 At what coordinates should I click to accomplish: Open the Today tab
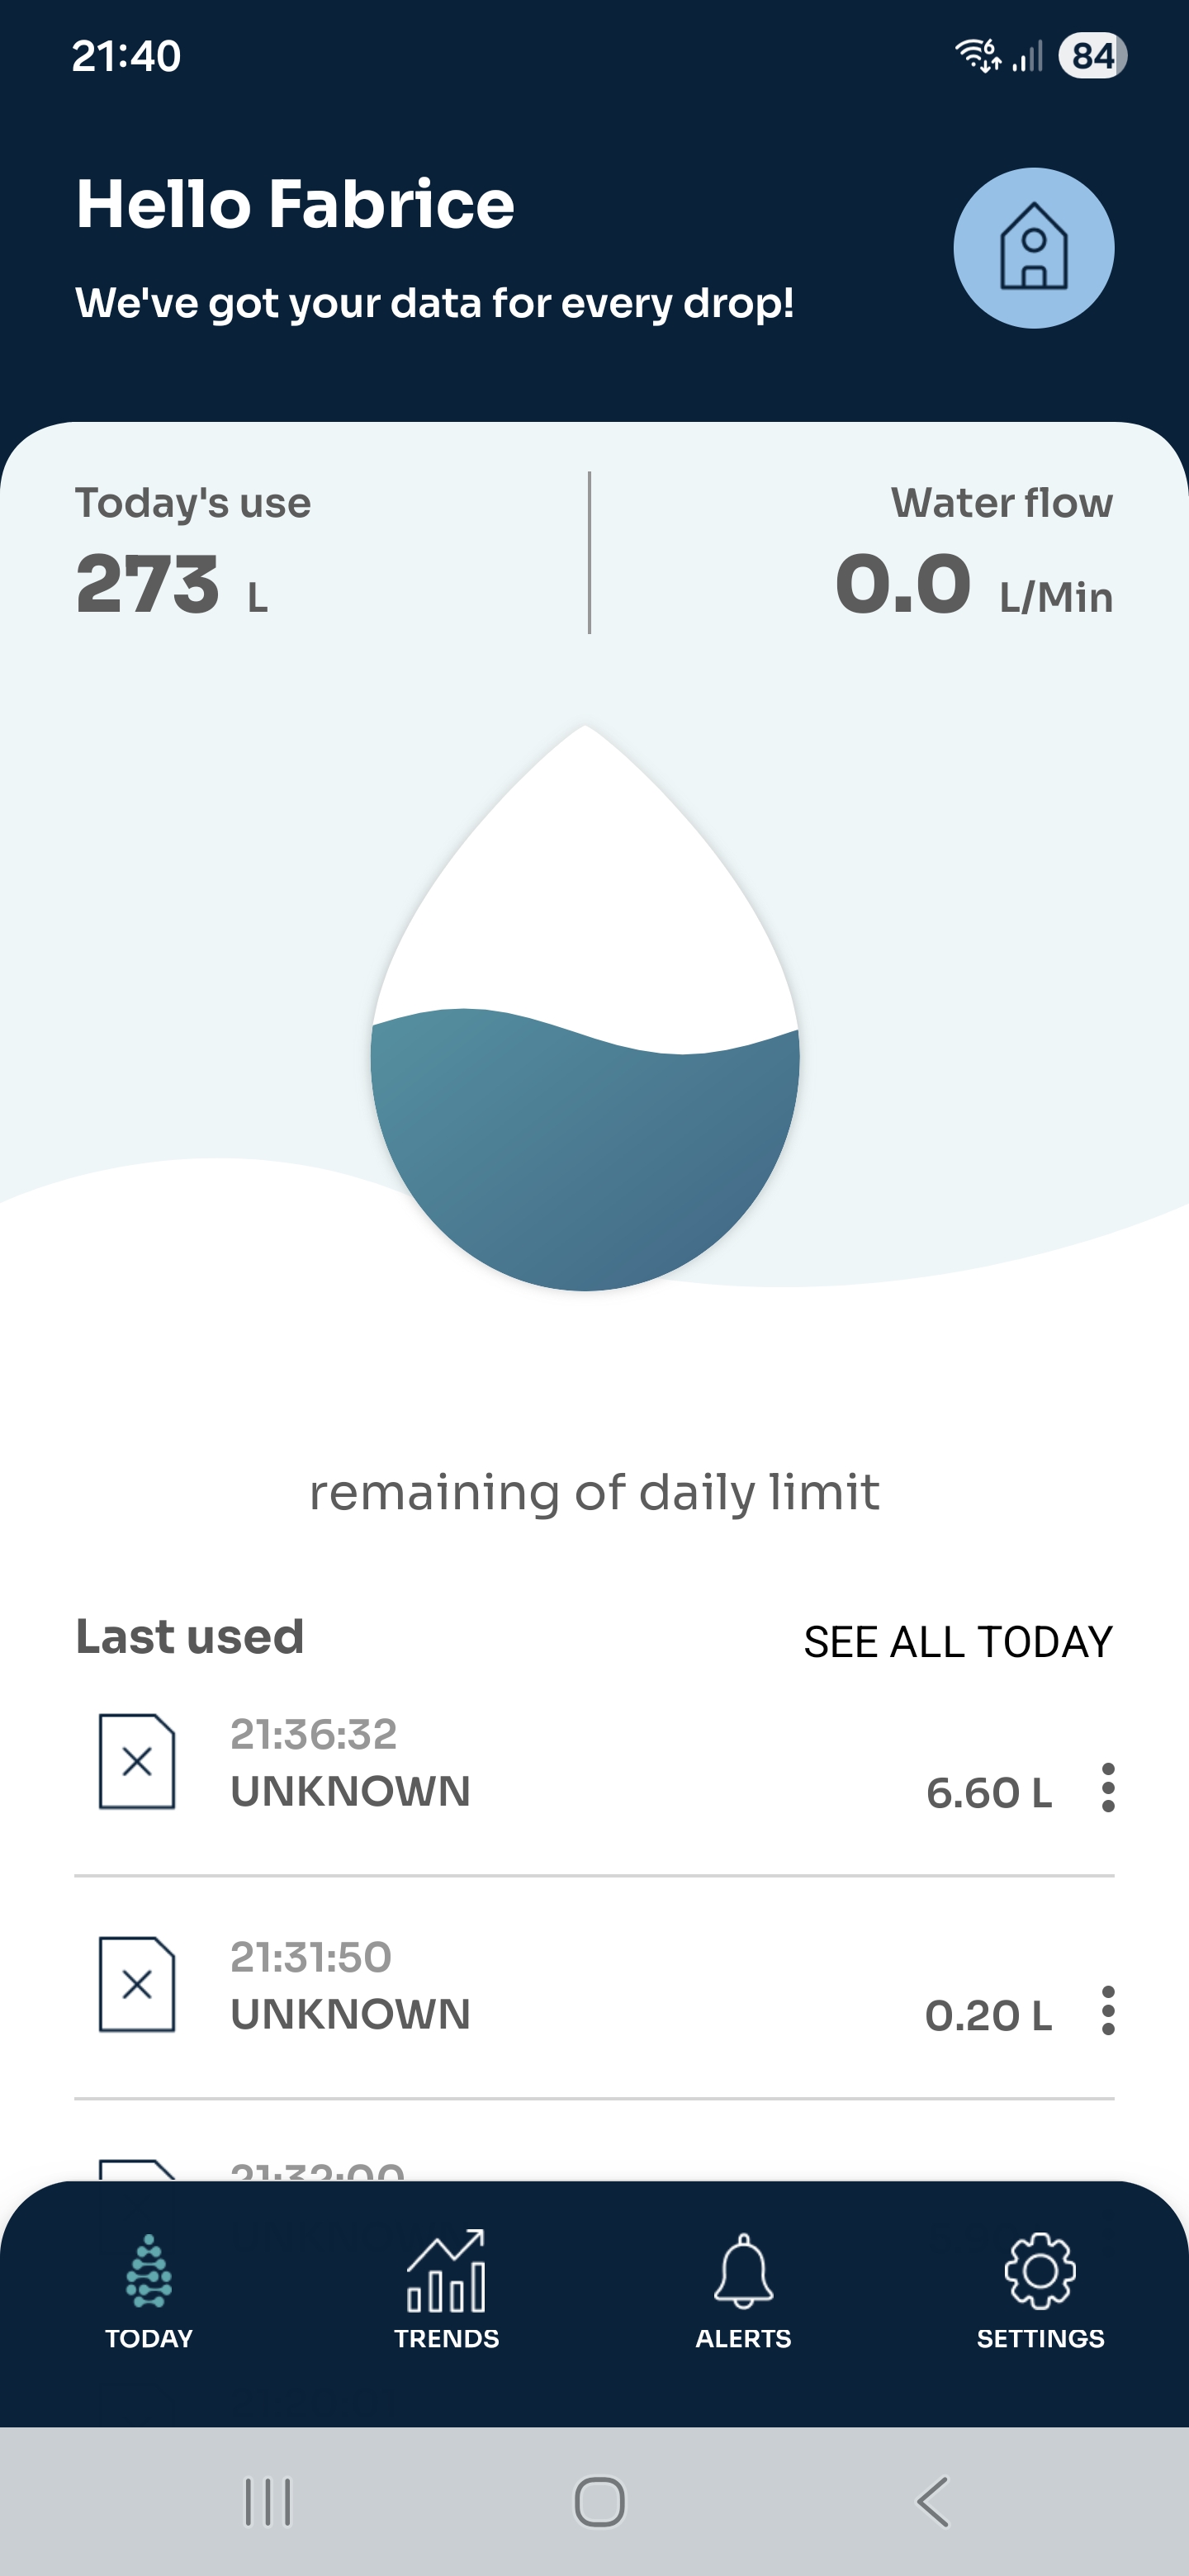click(149, 2291)
